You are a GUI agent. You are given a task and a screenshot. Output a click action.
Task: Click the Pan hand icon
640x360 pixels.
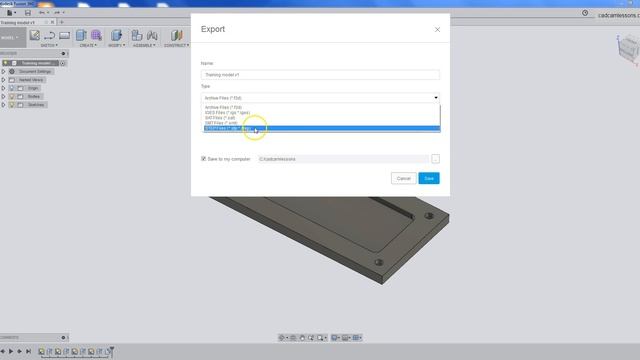click(302, 338)
